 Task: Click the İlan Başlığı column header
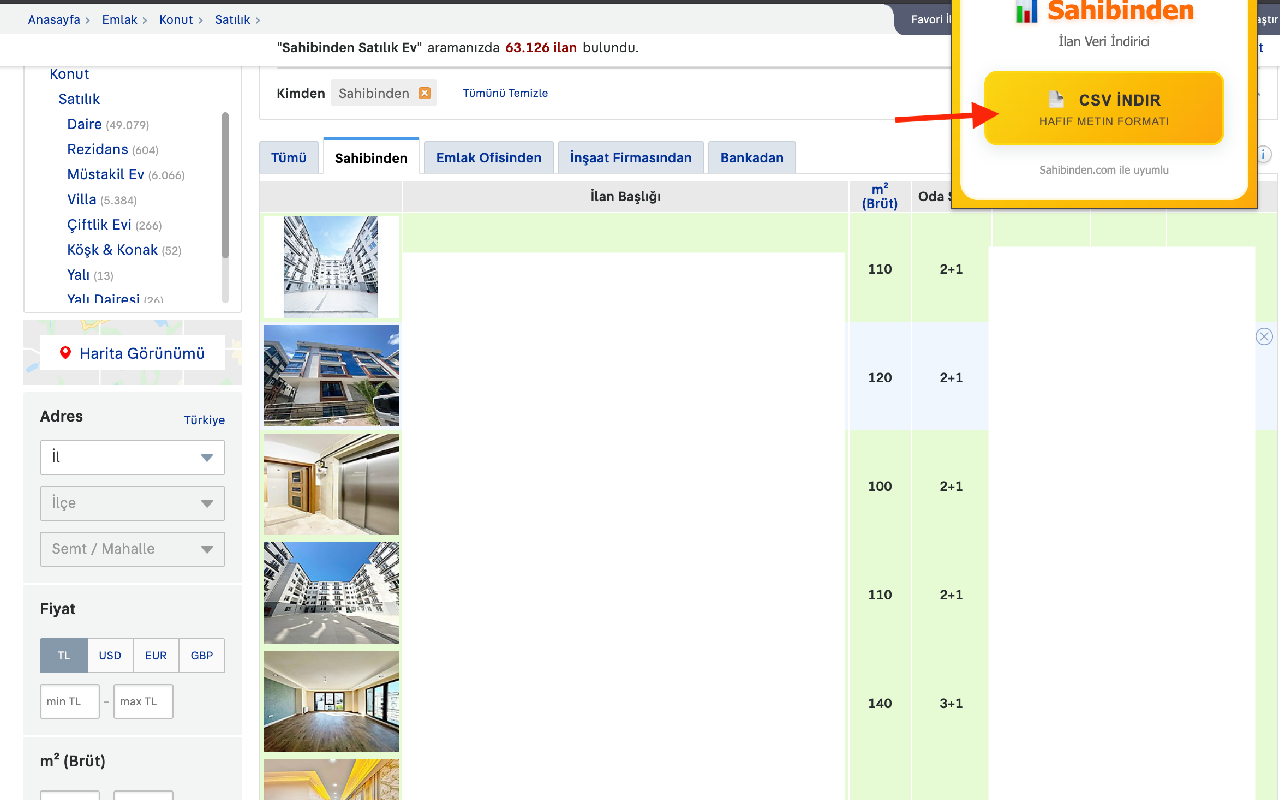pos(626,196)
